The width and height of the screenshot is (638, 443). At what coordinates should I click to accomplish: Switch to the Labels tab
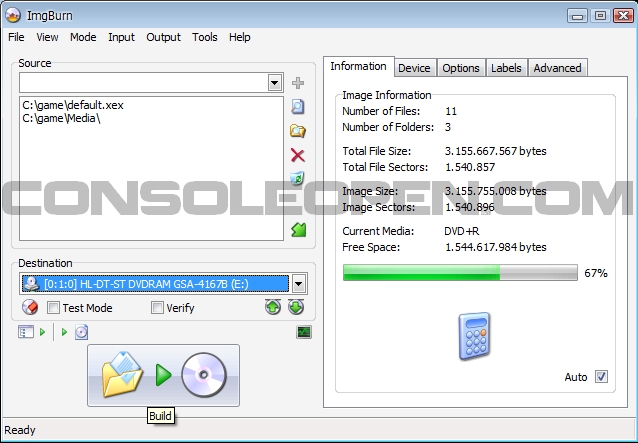506,68
